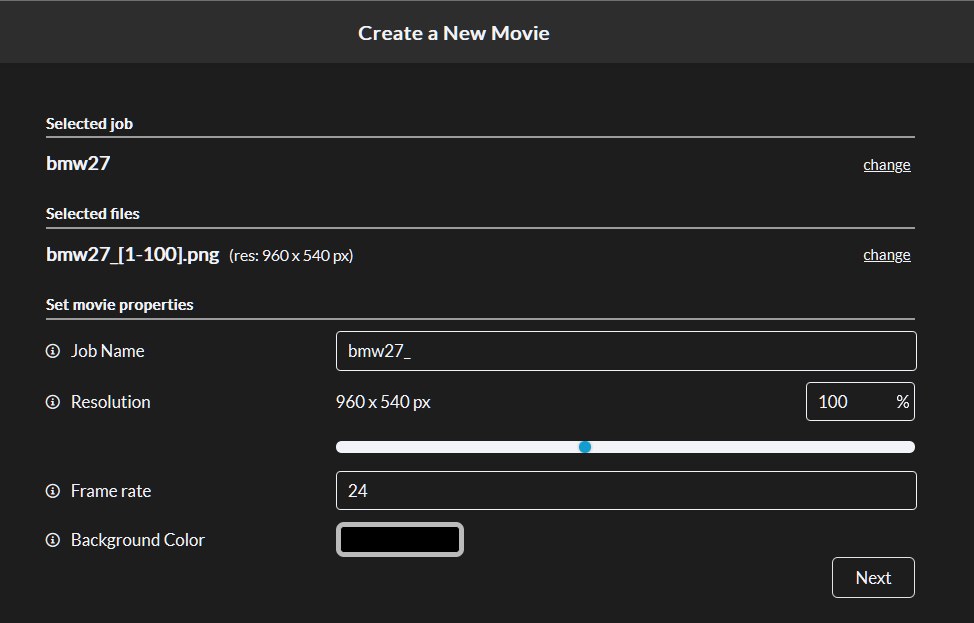
Task: Click the Next button
Action: [873, 578]
